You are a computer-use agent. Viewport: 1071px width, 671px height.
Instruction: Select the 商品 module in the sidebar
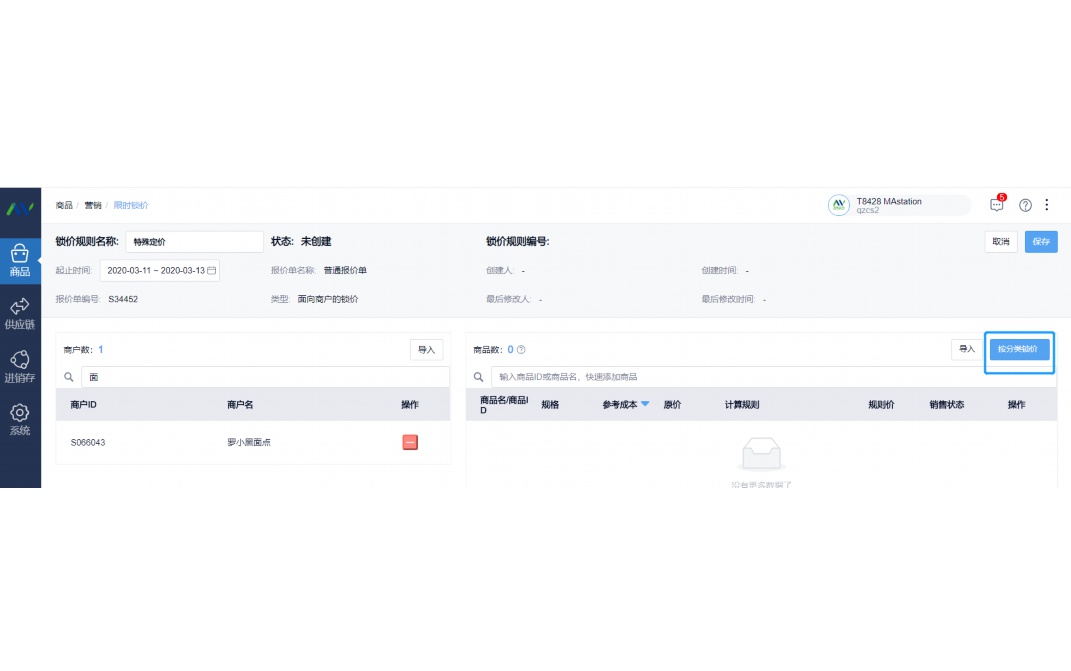20,261
